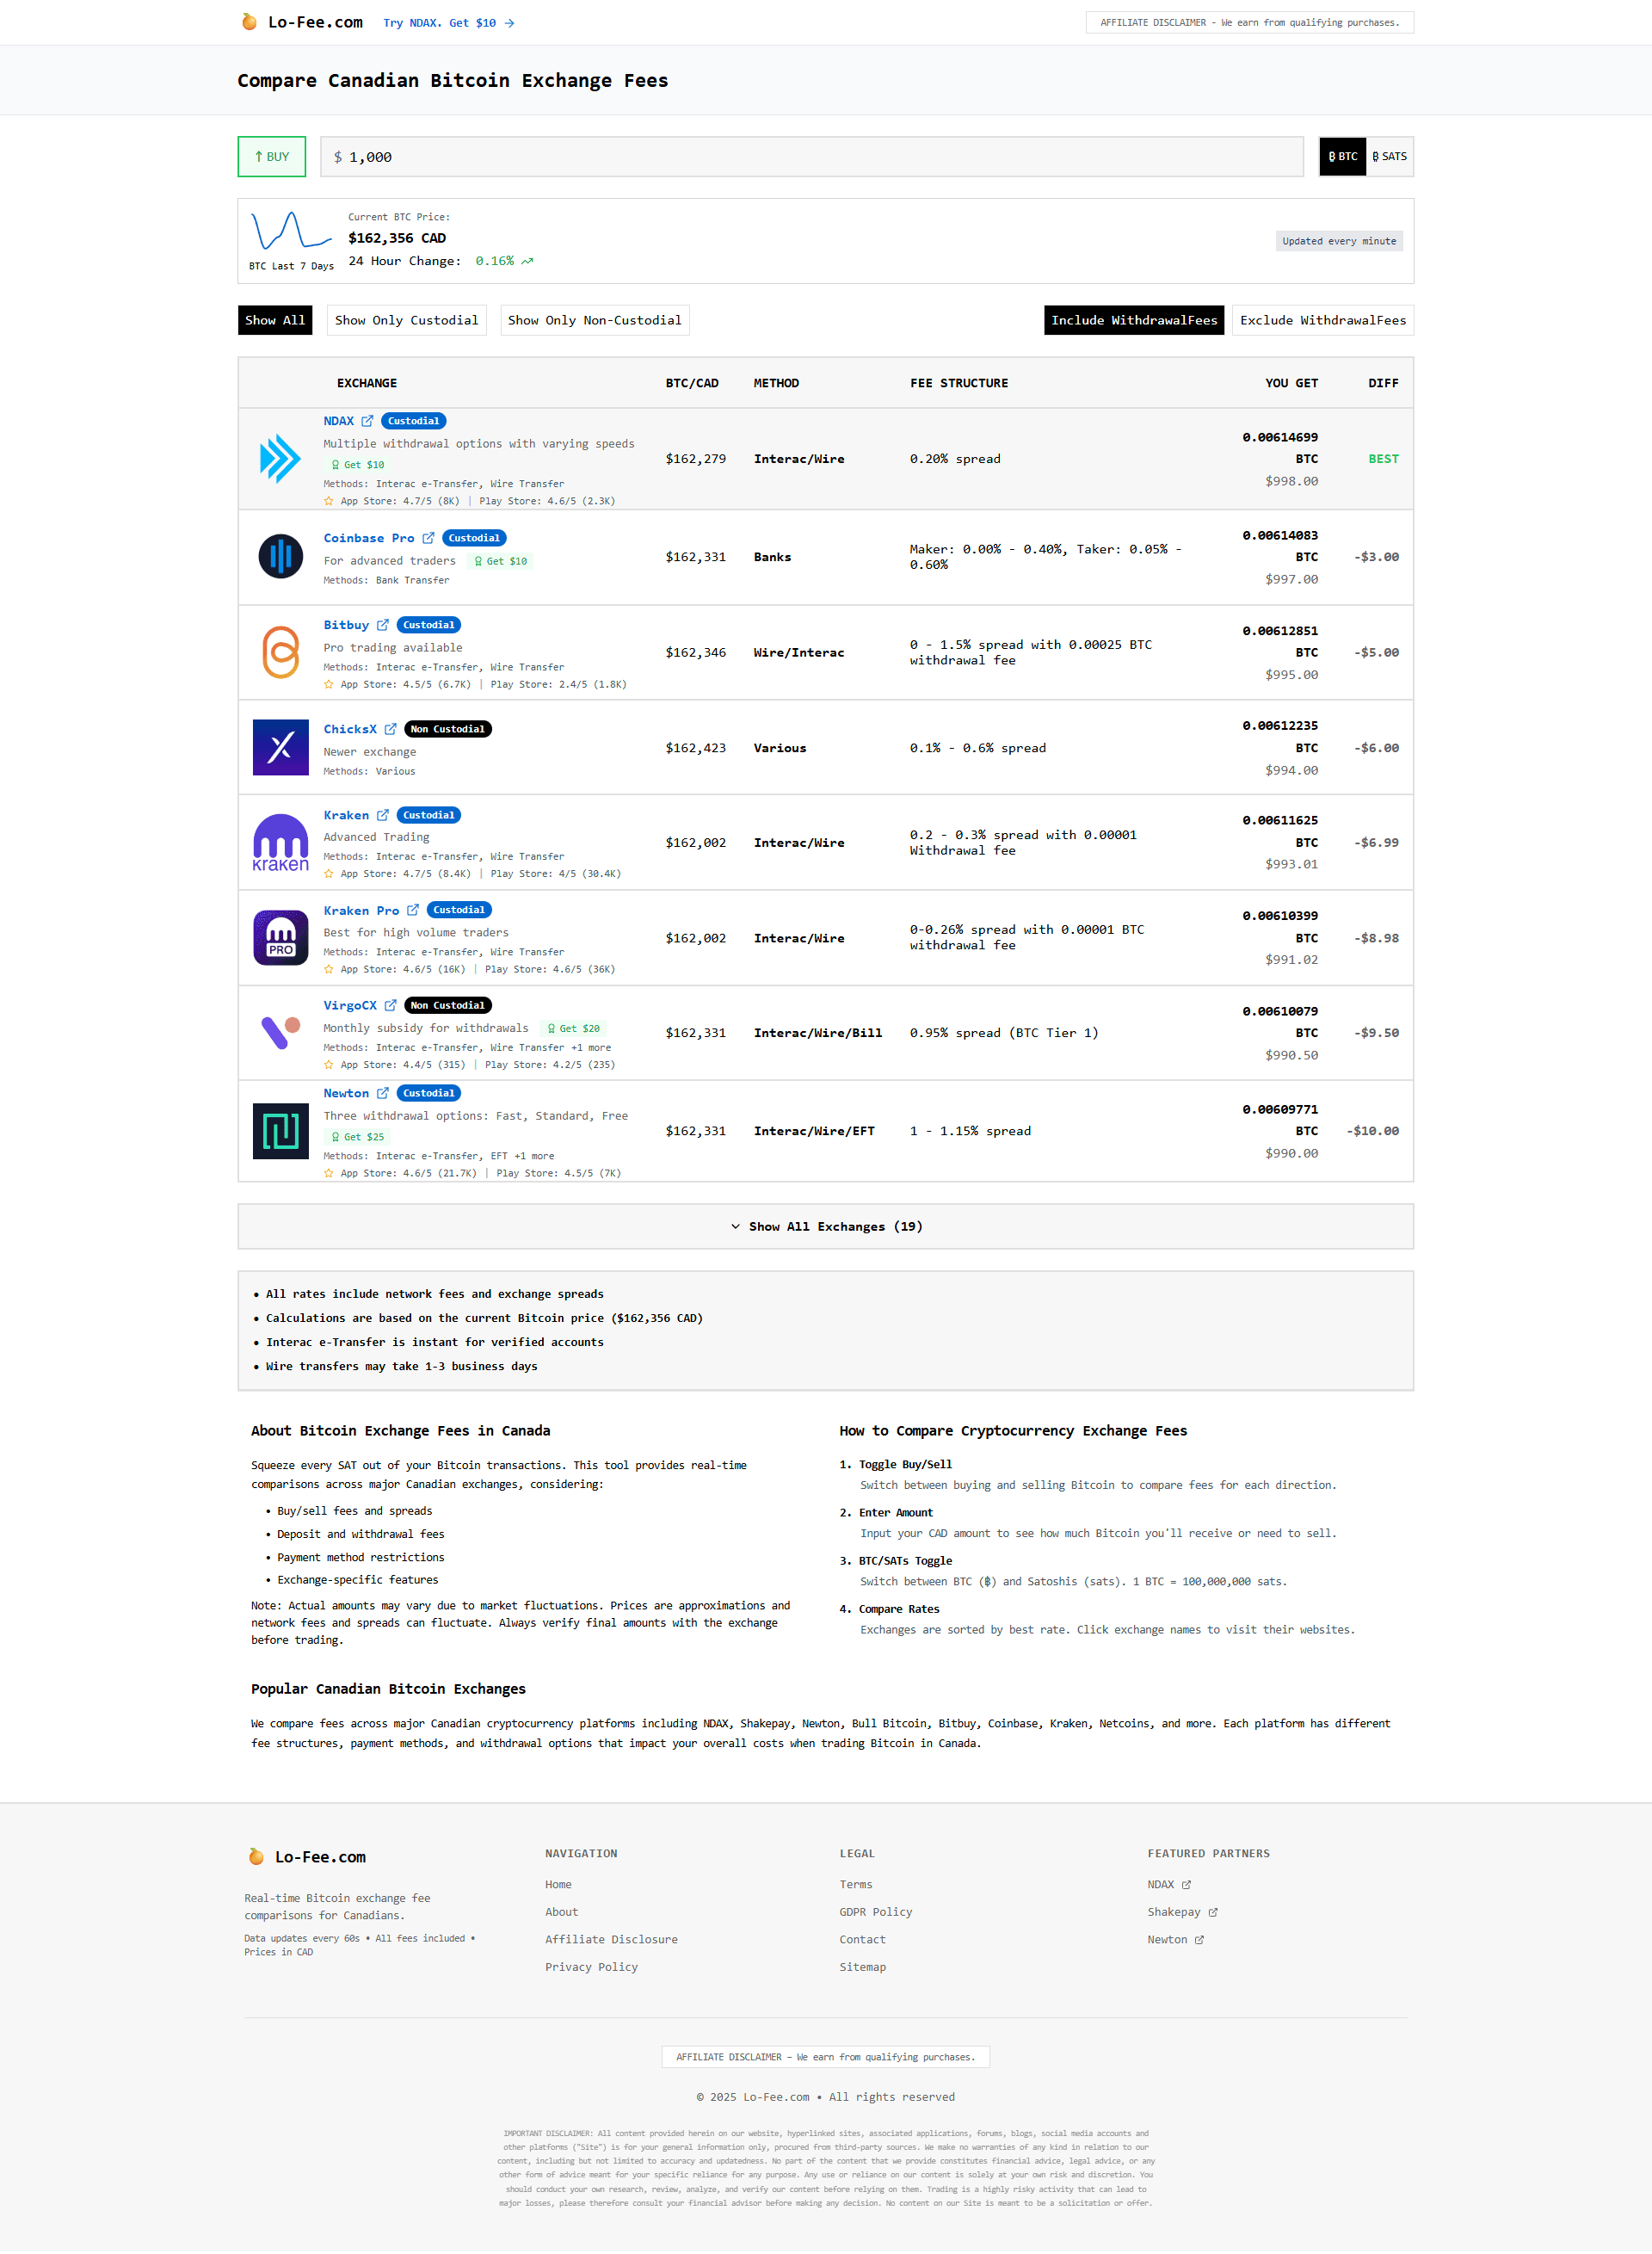Click the DIFF column header
This screenshot has width=1652, height=2254.
(x=1384, y=383)
